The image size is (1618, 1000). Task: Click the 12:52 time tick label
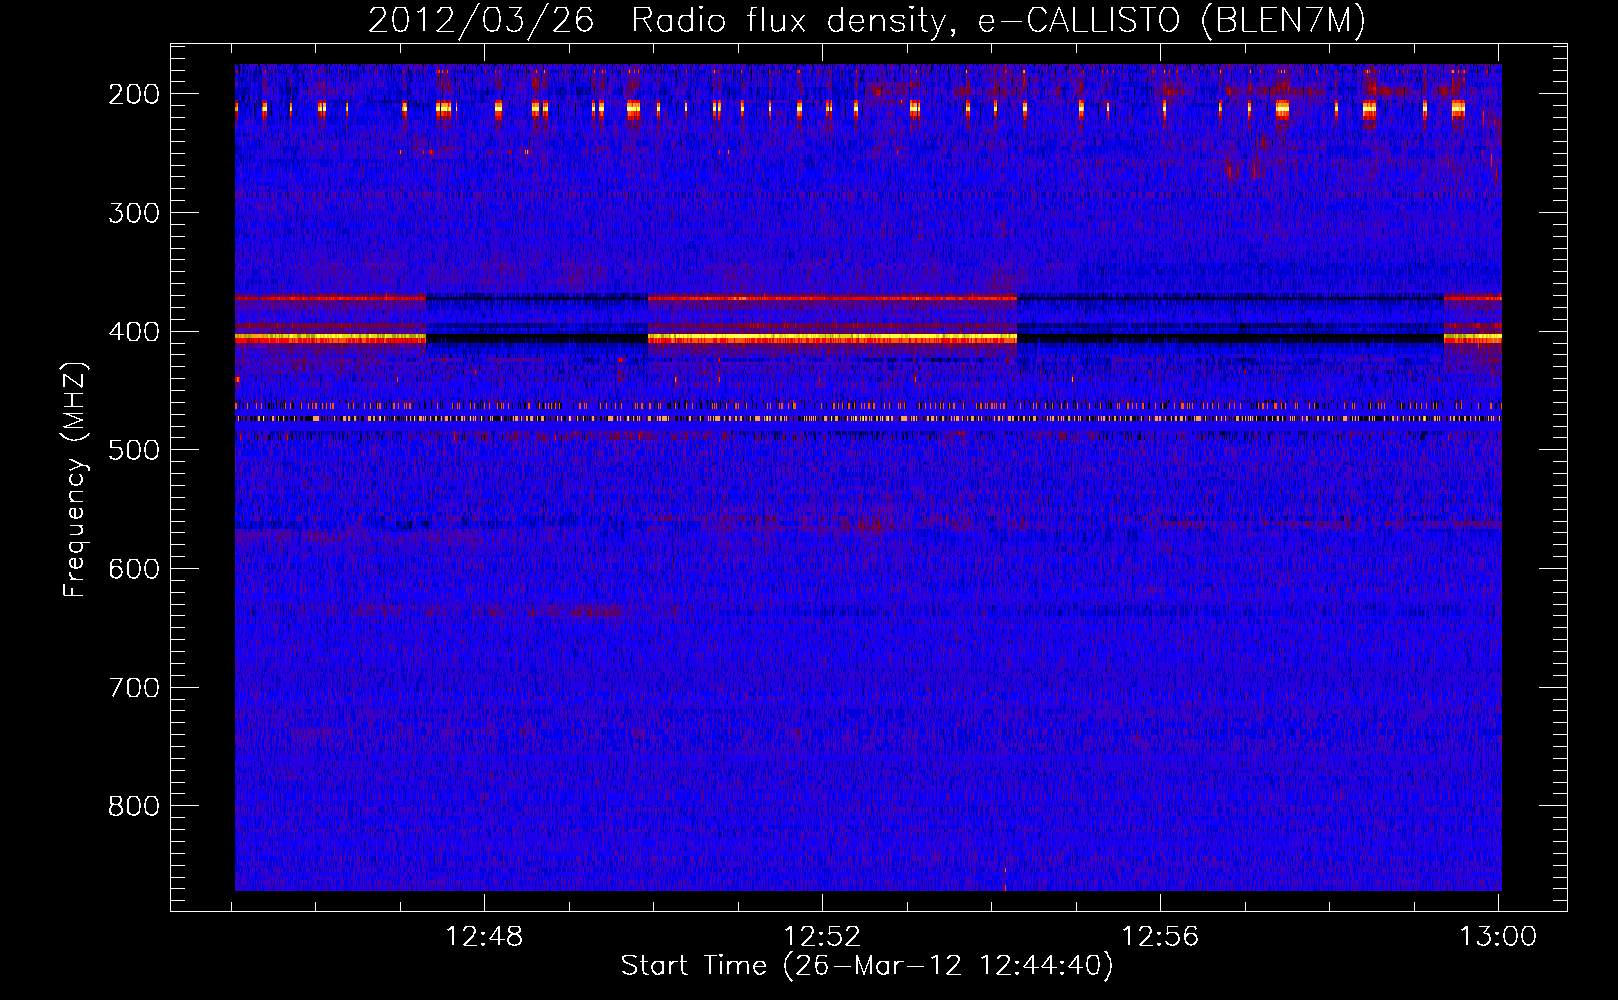[x=822, y=937]
